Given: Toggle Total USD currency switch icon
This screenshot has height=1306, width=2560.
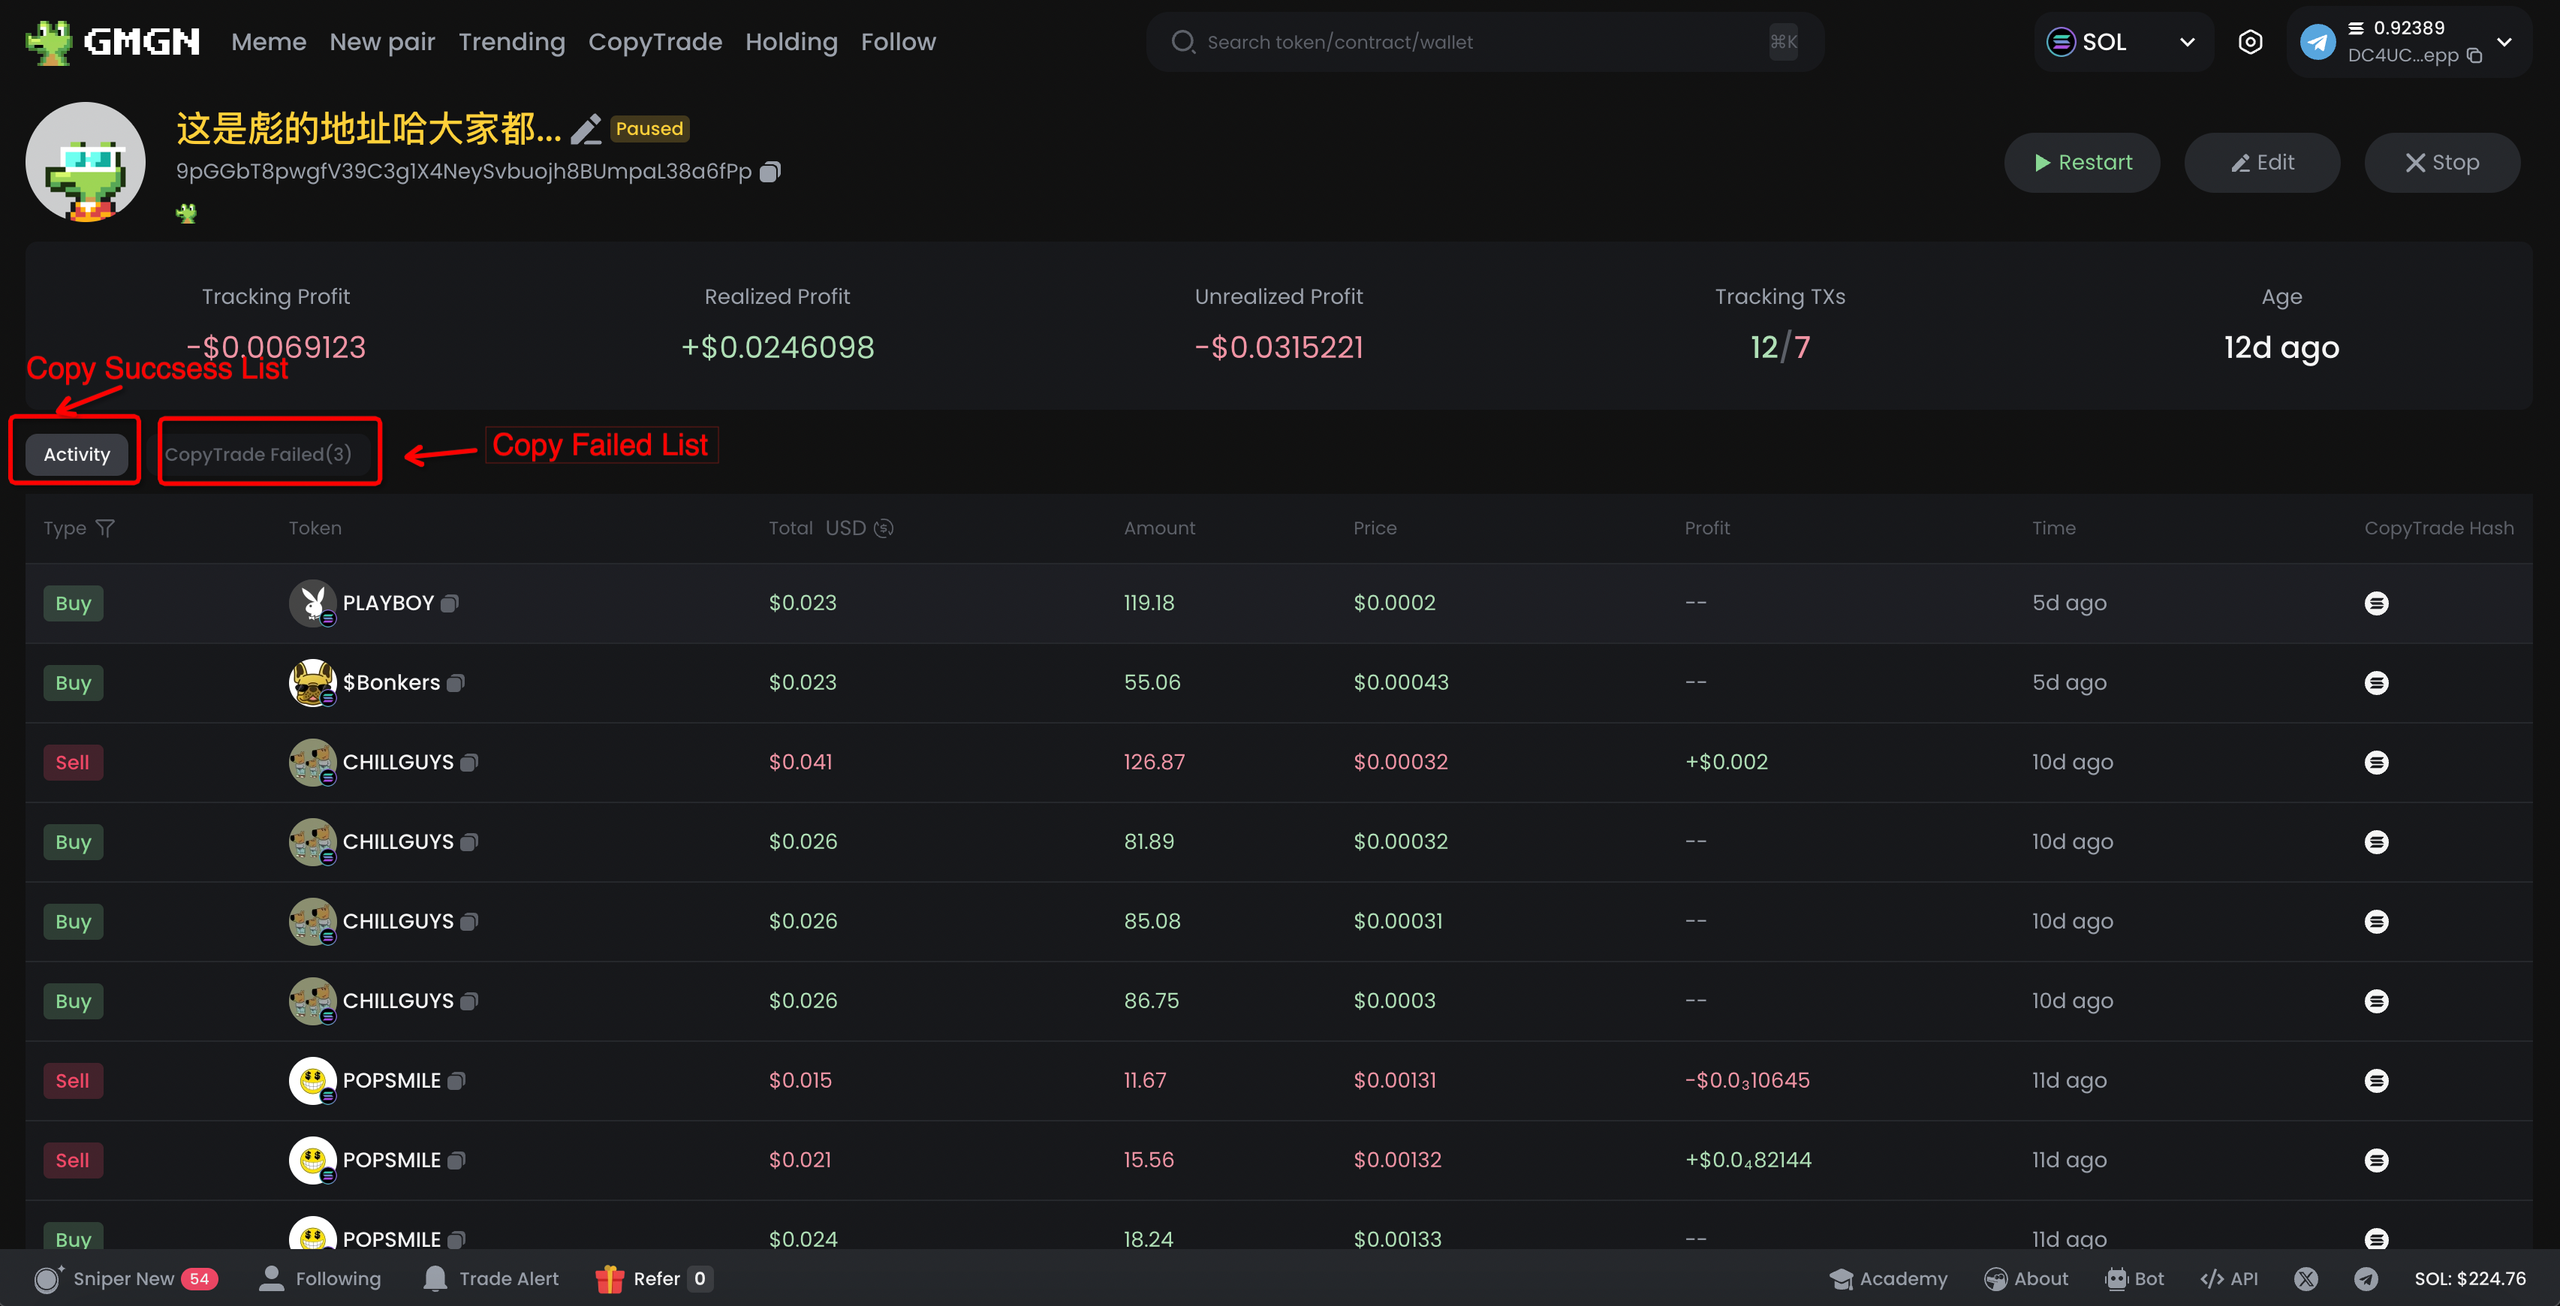Looking at the screenshot, I should [x=883, y=528].
